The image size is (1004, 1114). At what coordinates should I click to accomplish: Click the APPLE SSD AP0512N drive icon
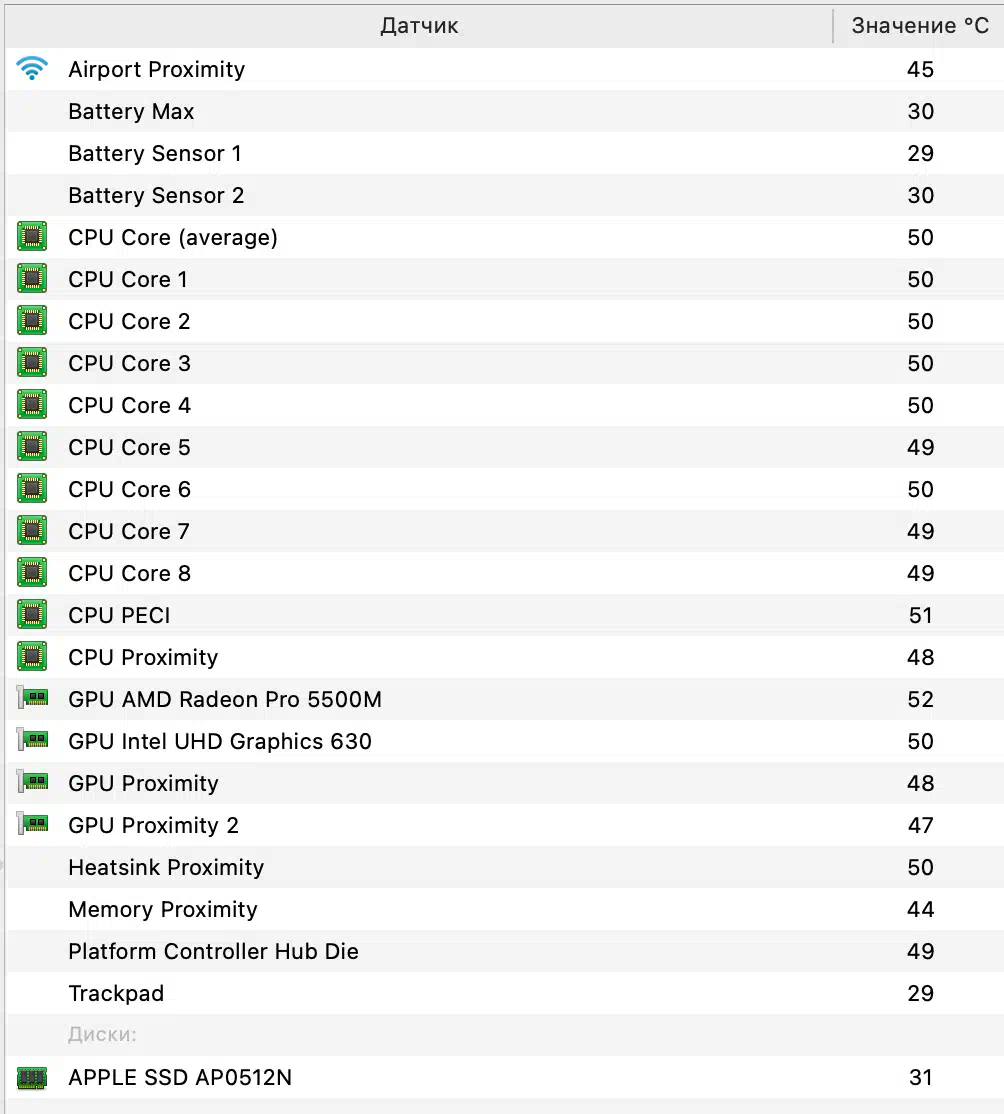coord(32,1077)
